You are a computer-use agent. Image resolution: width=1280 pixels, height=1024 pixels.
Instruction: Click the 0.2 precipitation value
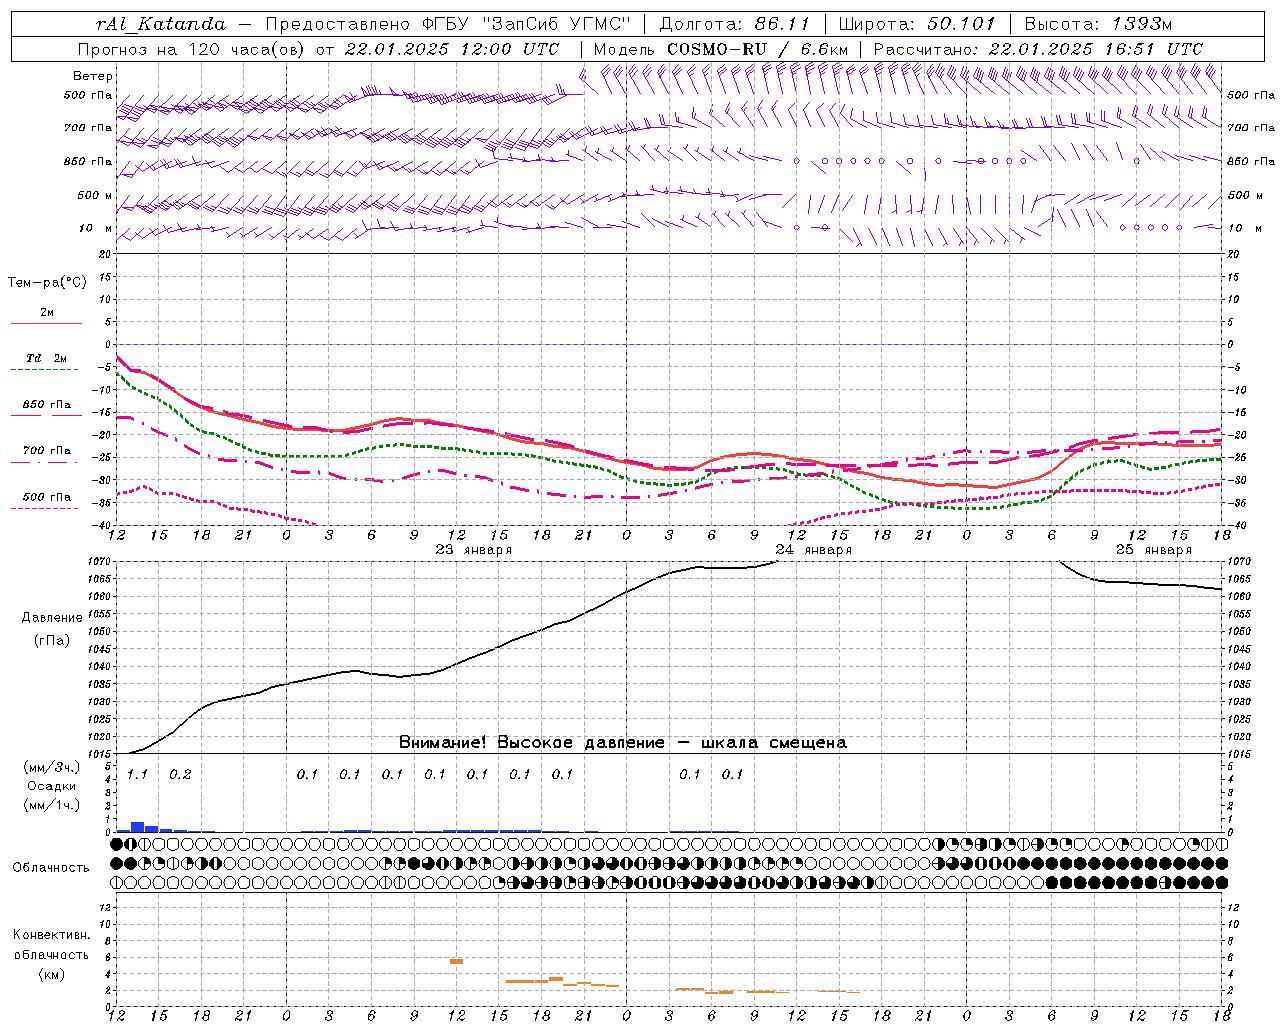point(180,775)
